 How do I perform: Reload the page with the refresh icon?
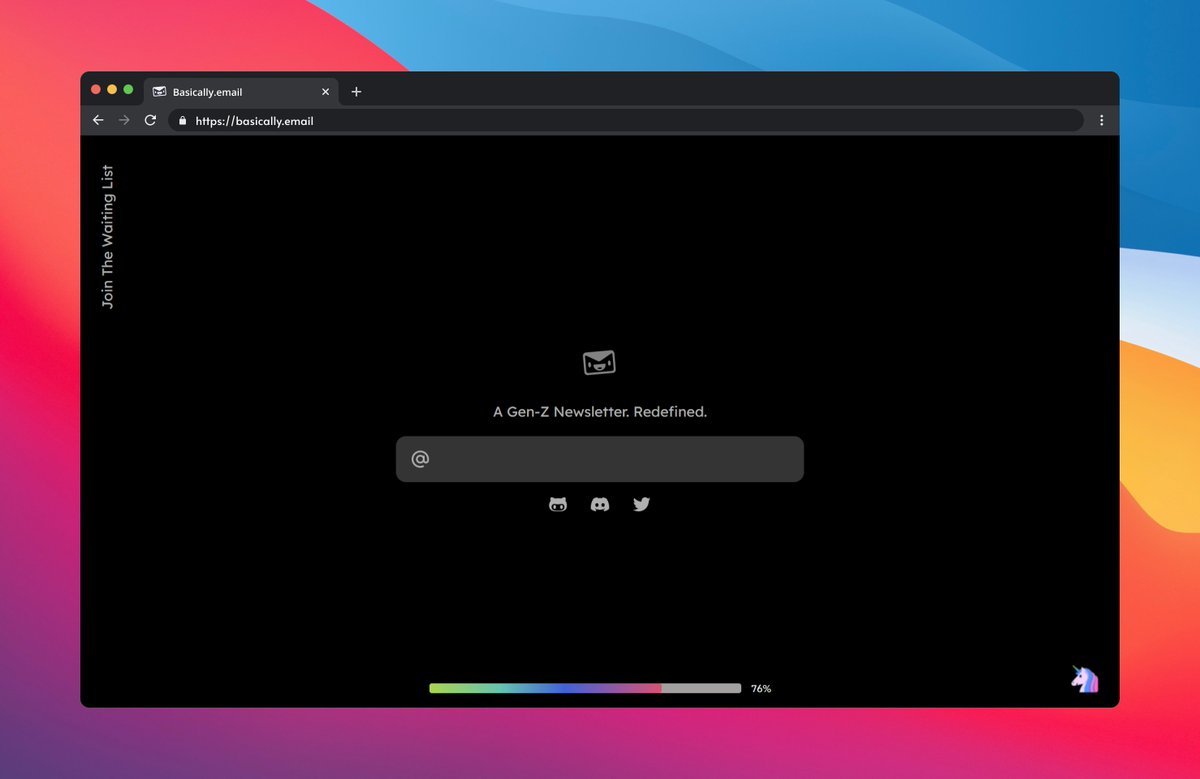click(x=150, y=120)
